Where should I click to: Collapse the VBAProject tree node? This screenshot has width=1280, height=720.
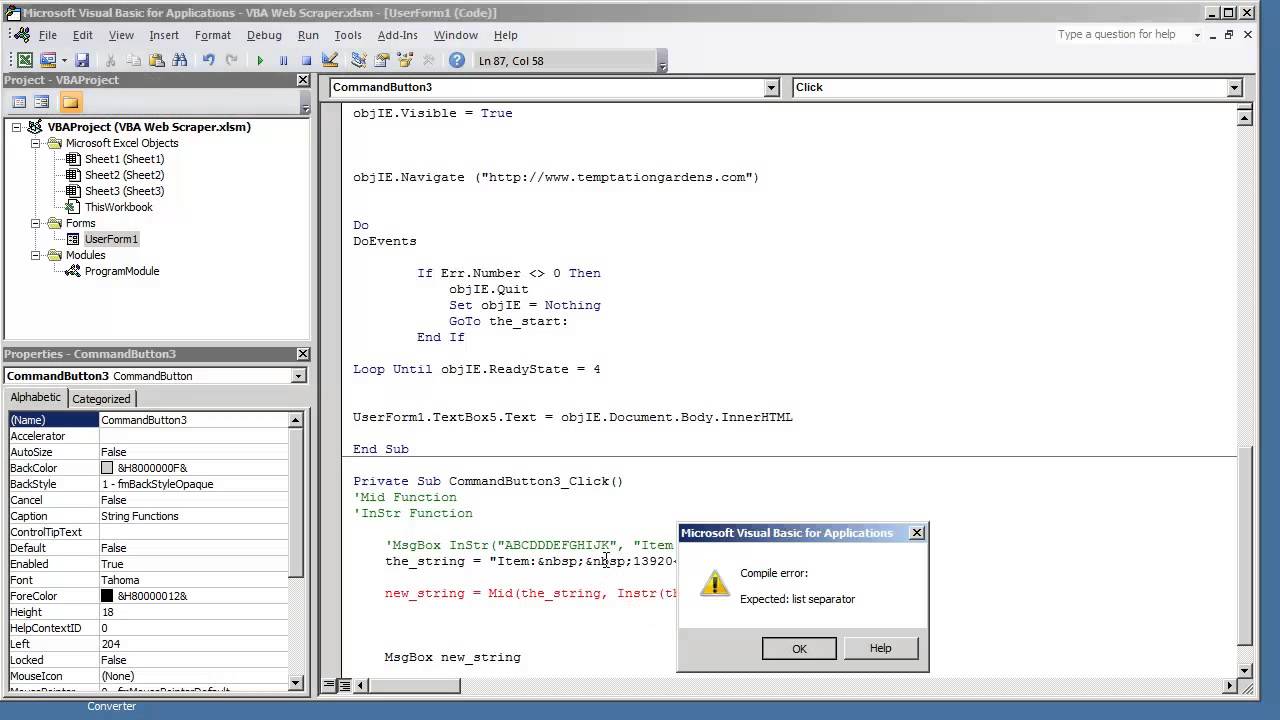tap(17, 127)
